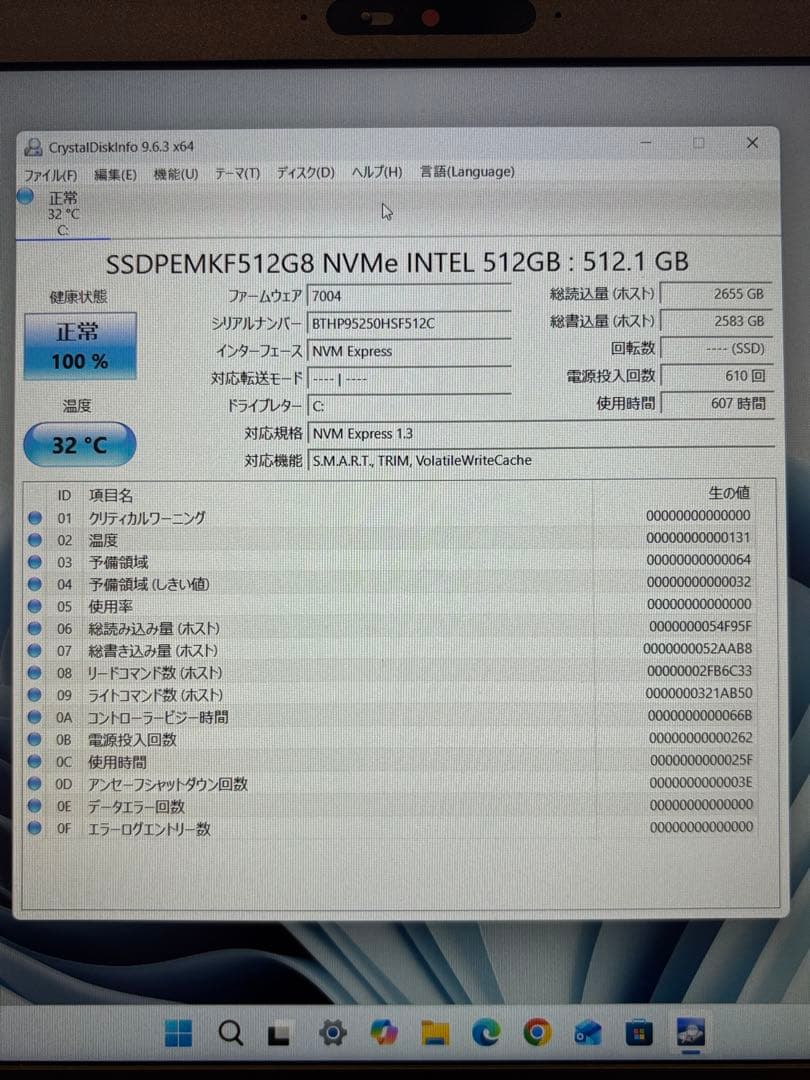The width and height of the screenshot is (810, 1080).
Task: Select the コントローラービジー時間 attribute row
Action: (391, 716)
